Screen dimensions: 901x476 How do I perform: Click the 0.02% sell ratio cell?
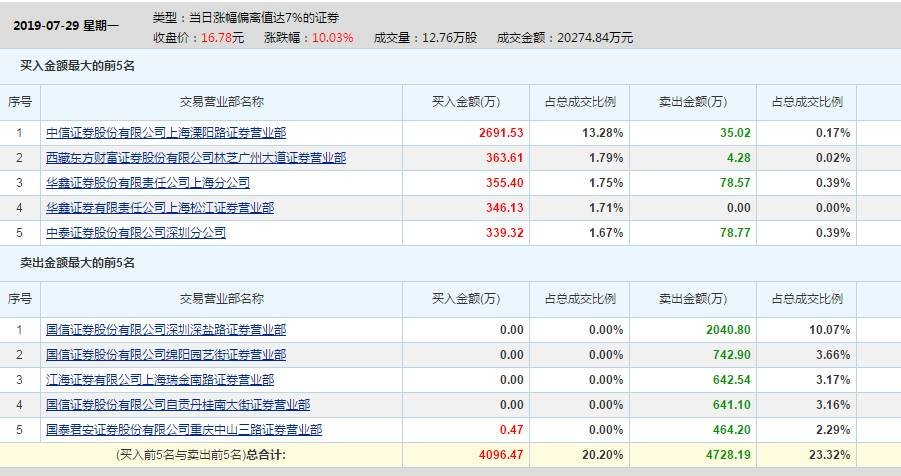pyautogui.click(x=833, y=158)
